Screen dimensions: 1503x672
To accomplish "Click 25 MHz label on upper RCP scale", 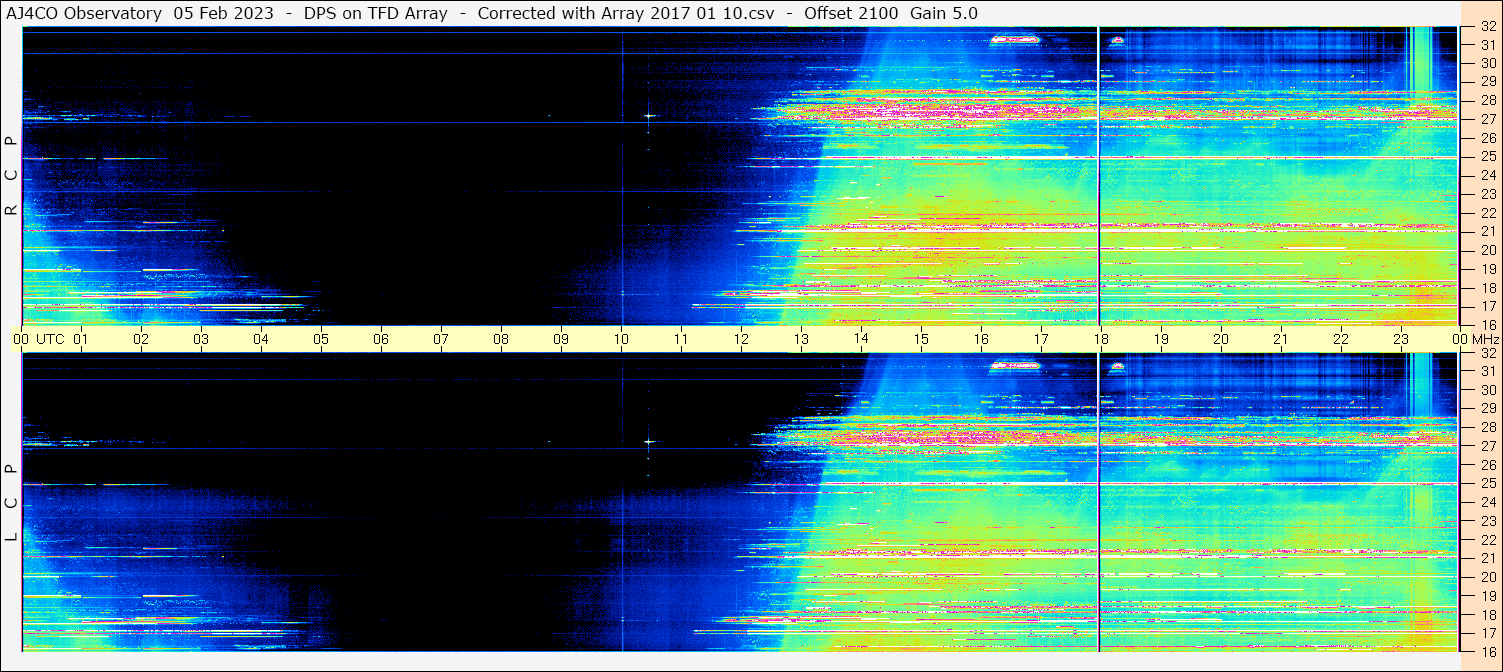I will pos(1488,157).
